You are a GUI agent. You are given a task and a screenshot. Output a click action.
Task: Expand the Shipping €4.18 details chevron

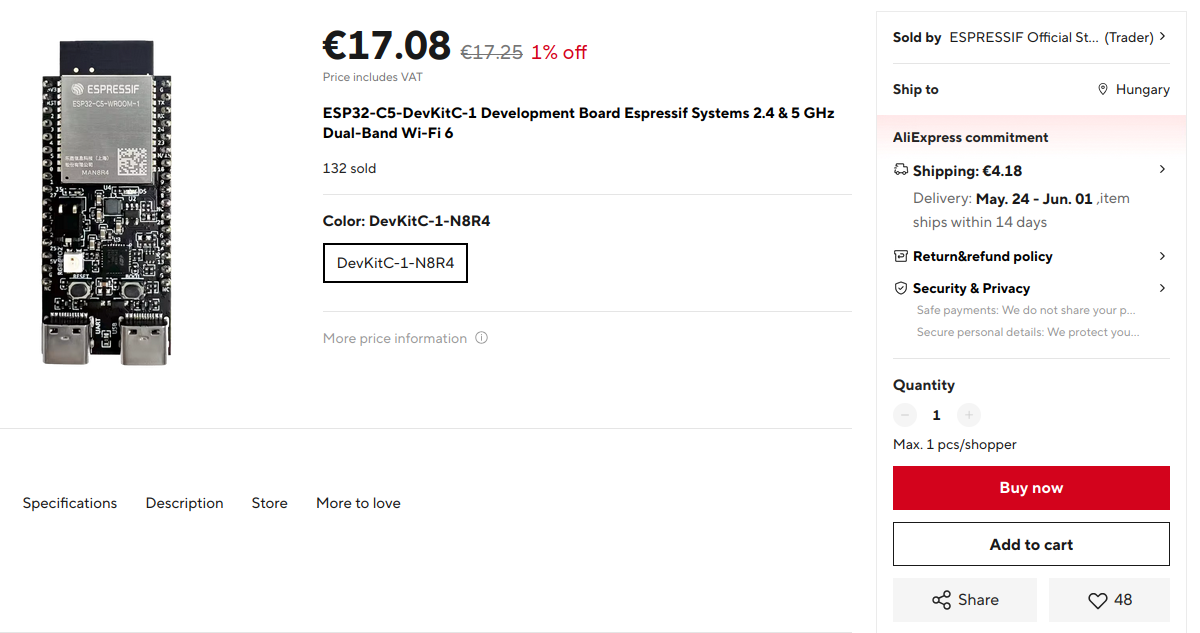1162,170
